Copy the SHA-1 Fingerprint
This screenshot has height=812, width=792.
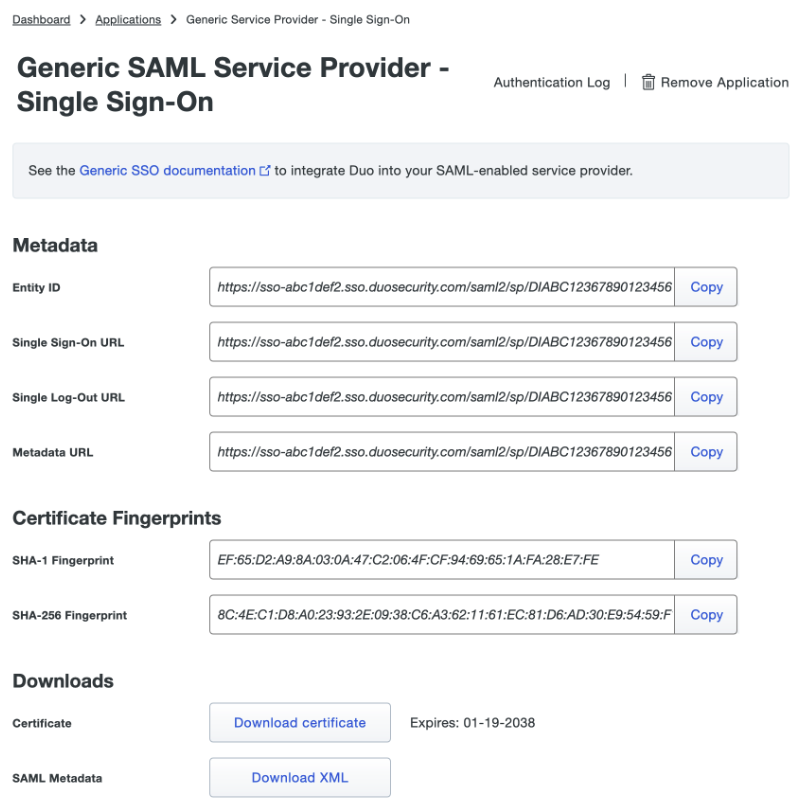705,559
